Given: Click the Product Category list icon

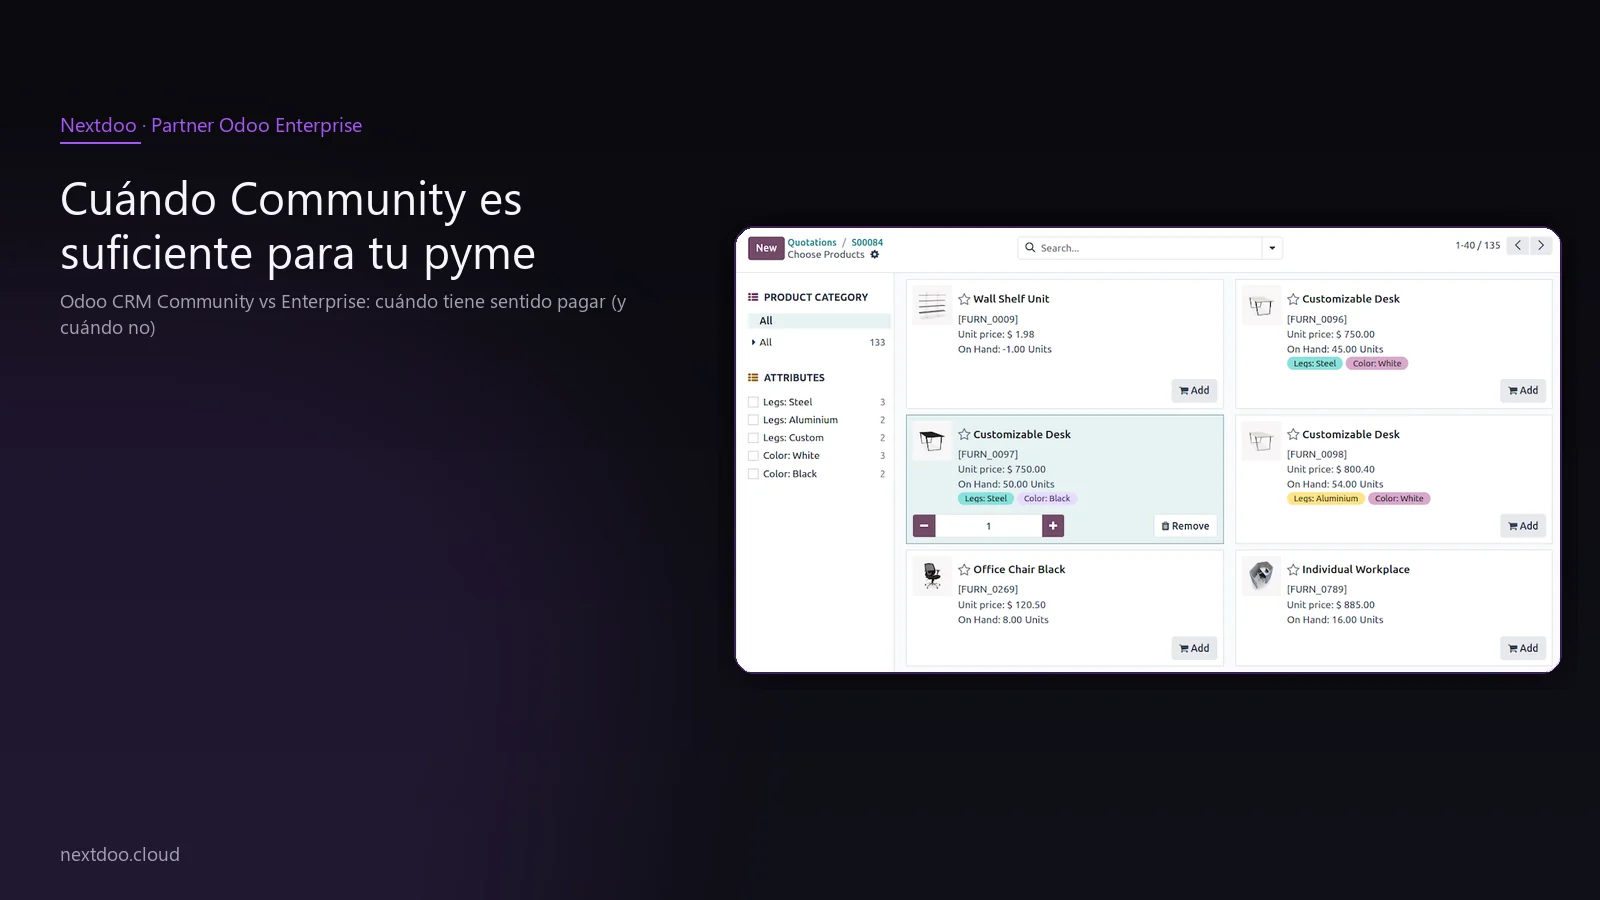Looking at the screenshot, I should 753,297.
